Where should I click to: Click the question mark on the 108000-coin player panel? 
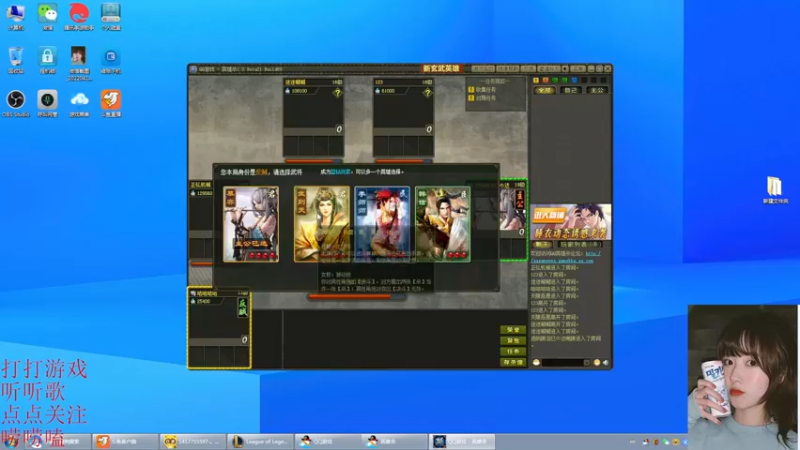337,92
